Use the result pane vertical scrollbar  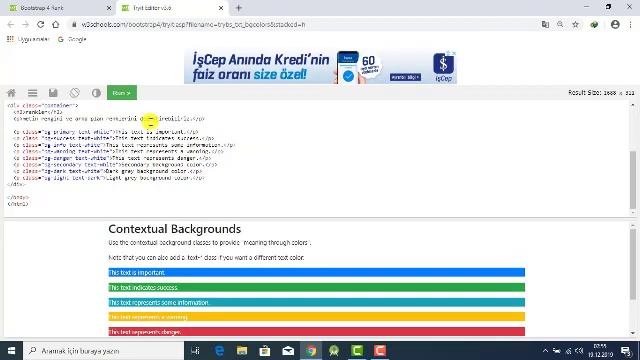click(633, 264)
